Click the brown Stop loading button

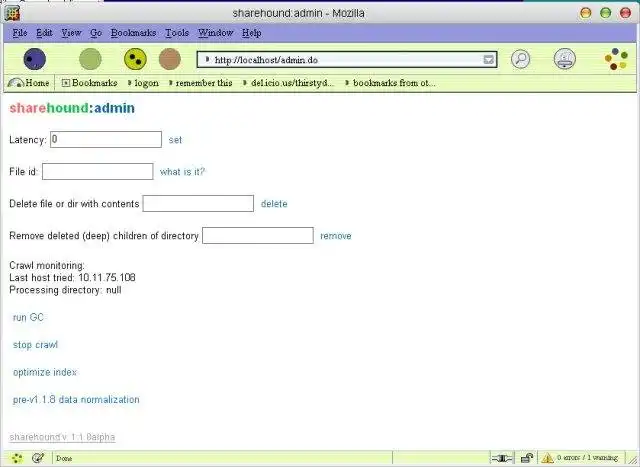tap(170, 59)
